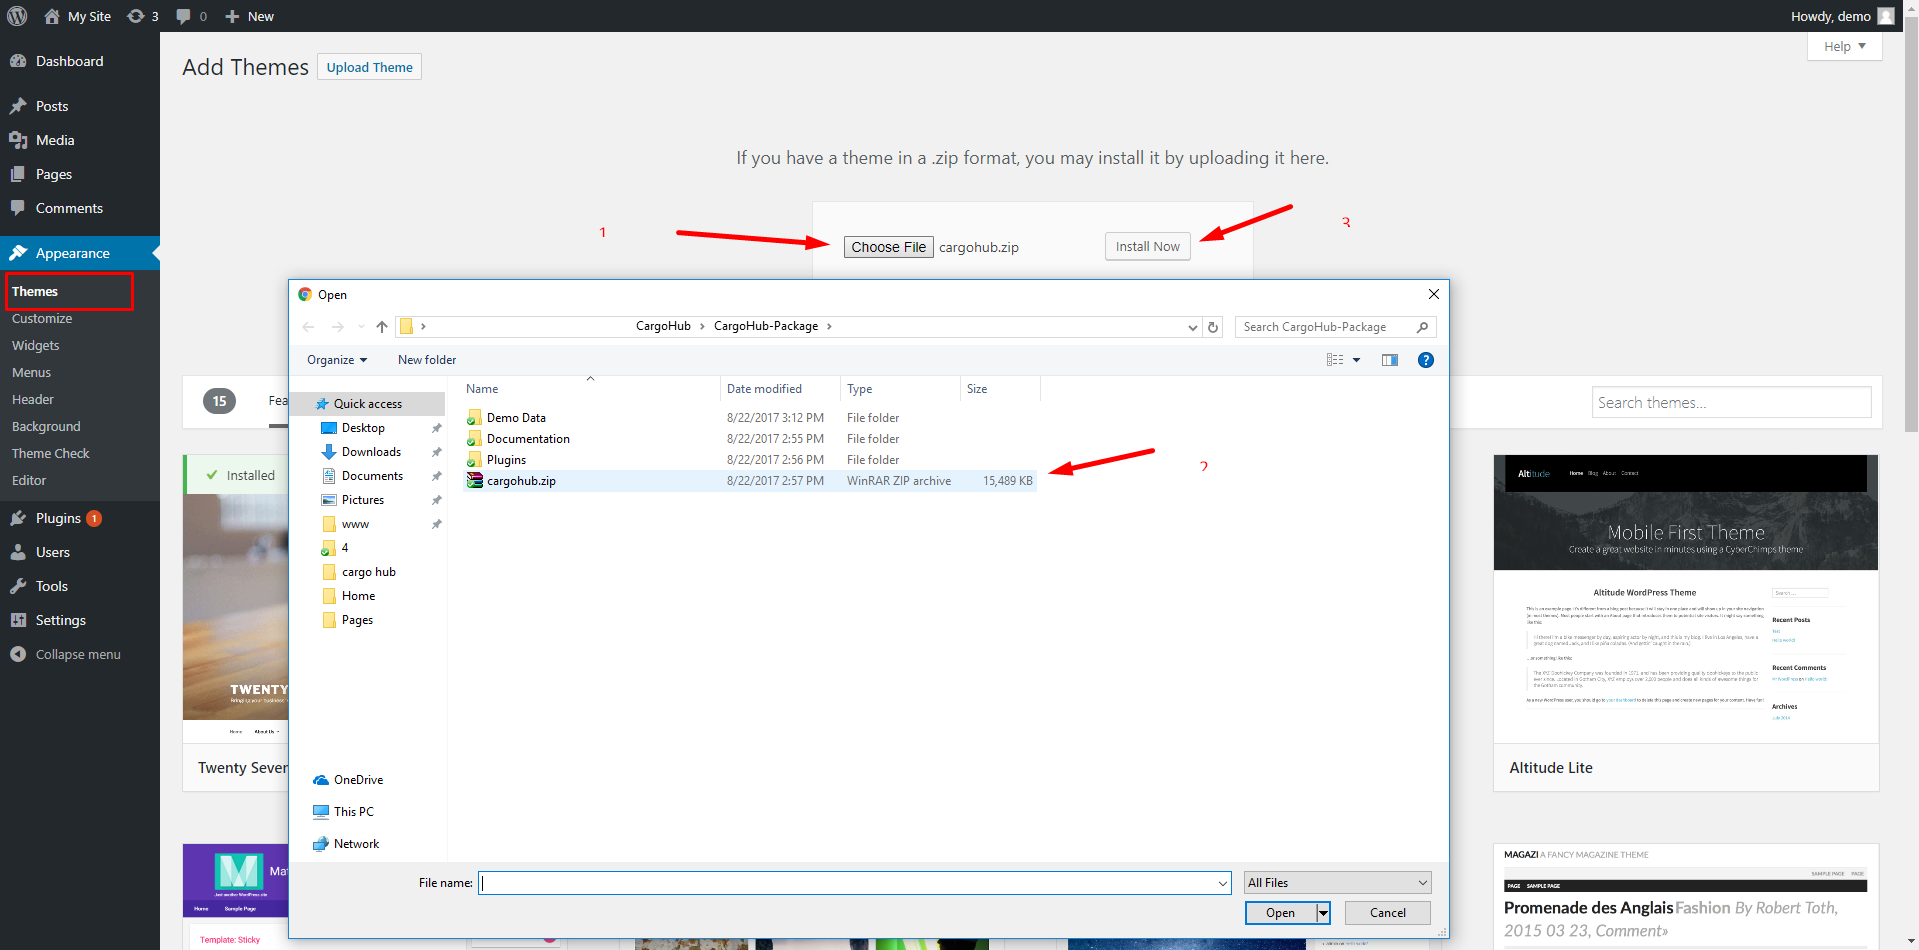Open the comments bubble icon in admin bar
1919x950 pixels.
(x=183, y=16)
